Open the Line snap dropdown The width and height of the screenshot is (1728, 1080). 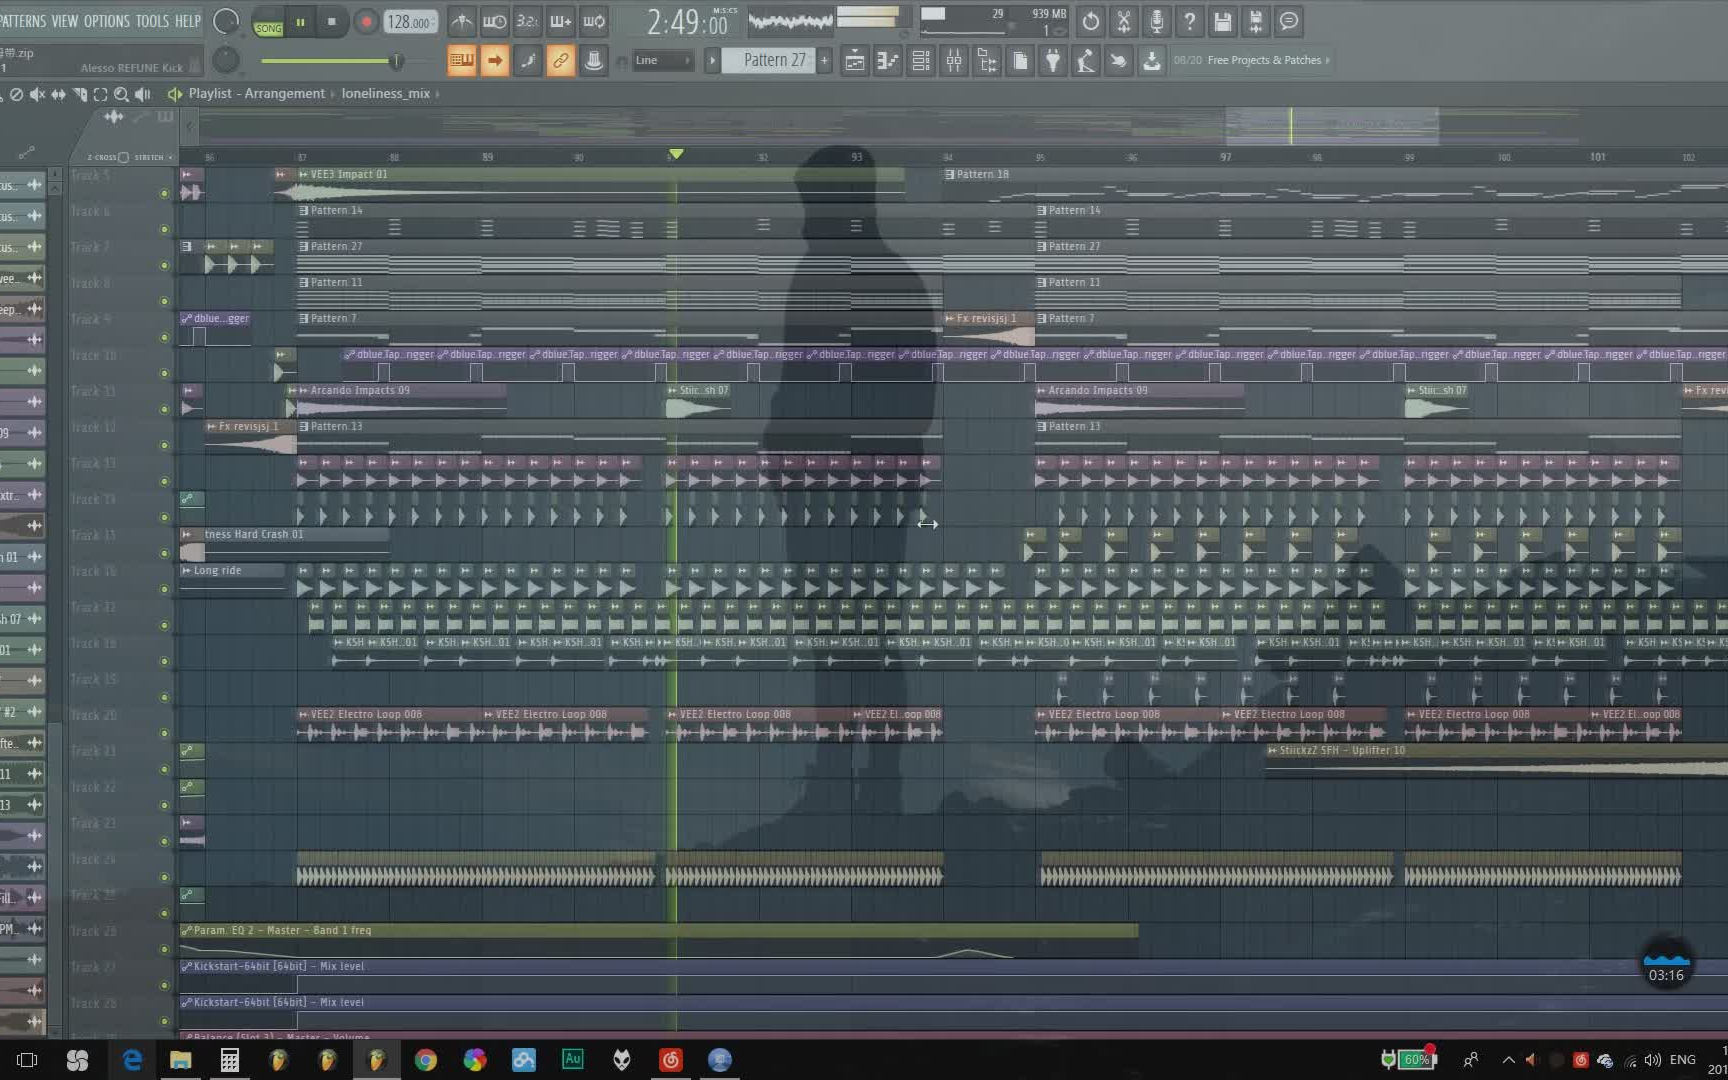663,61
